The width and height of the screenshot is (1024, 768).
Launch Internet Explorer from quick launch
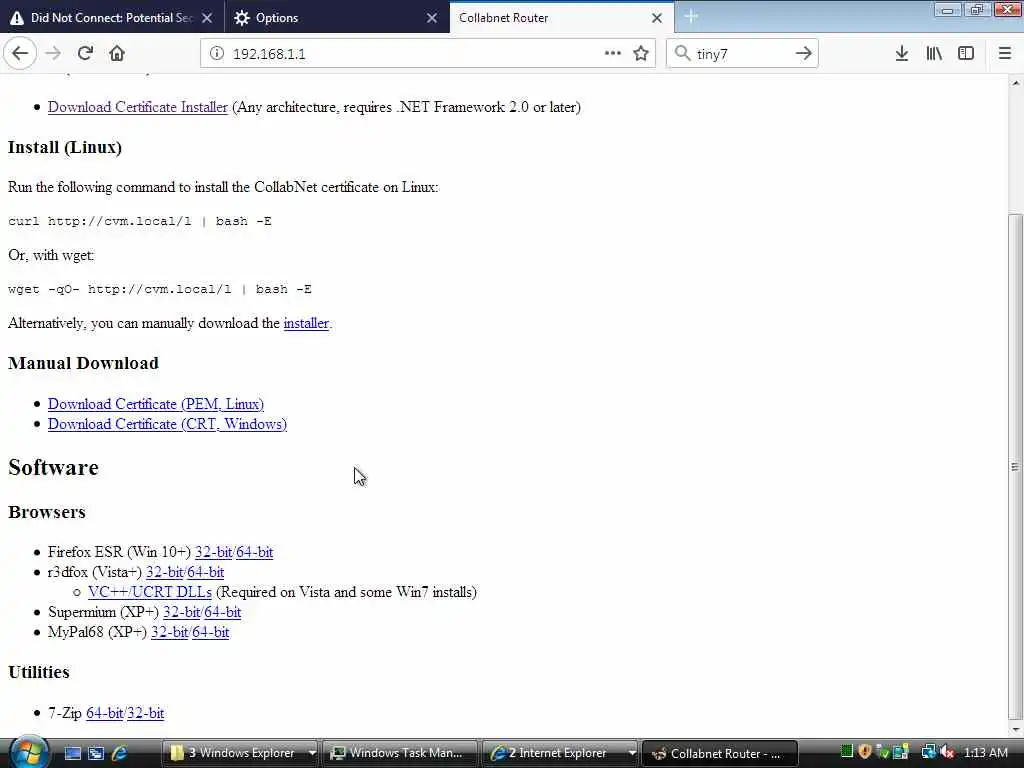click(x=120, y=753)
